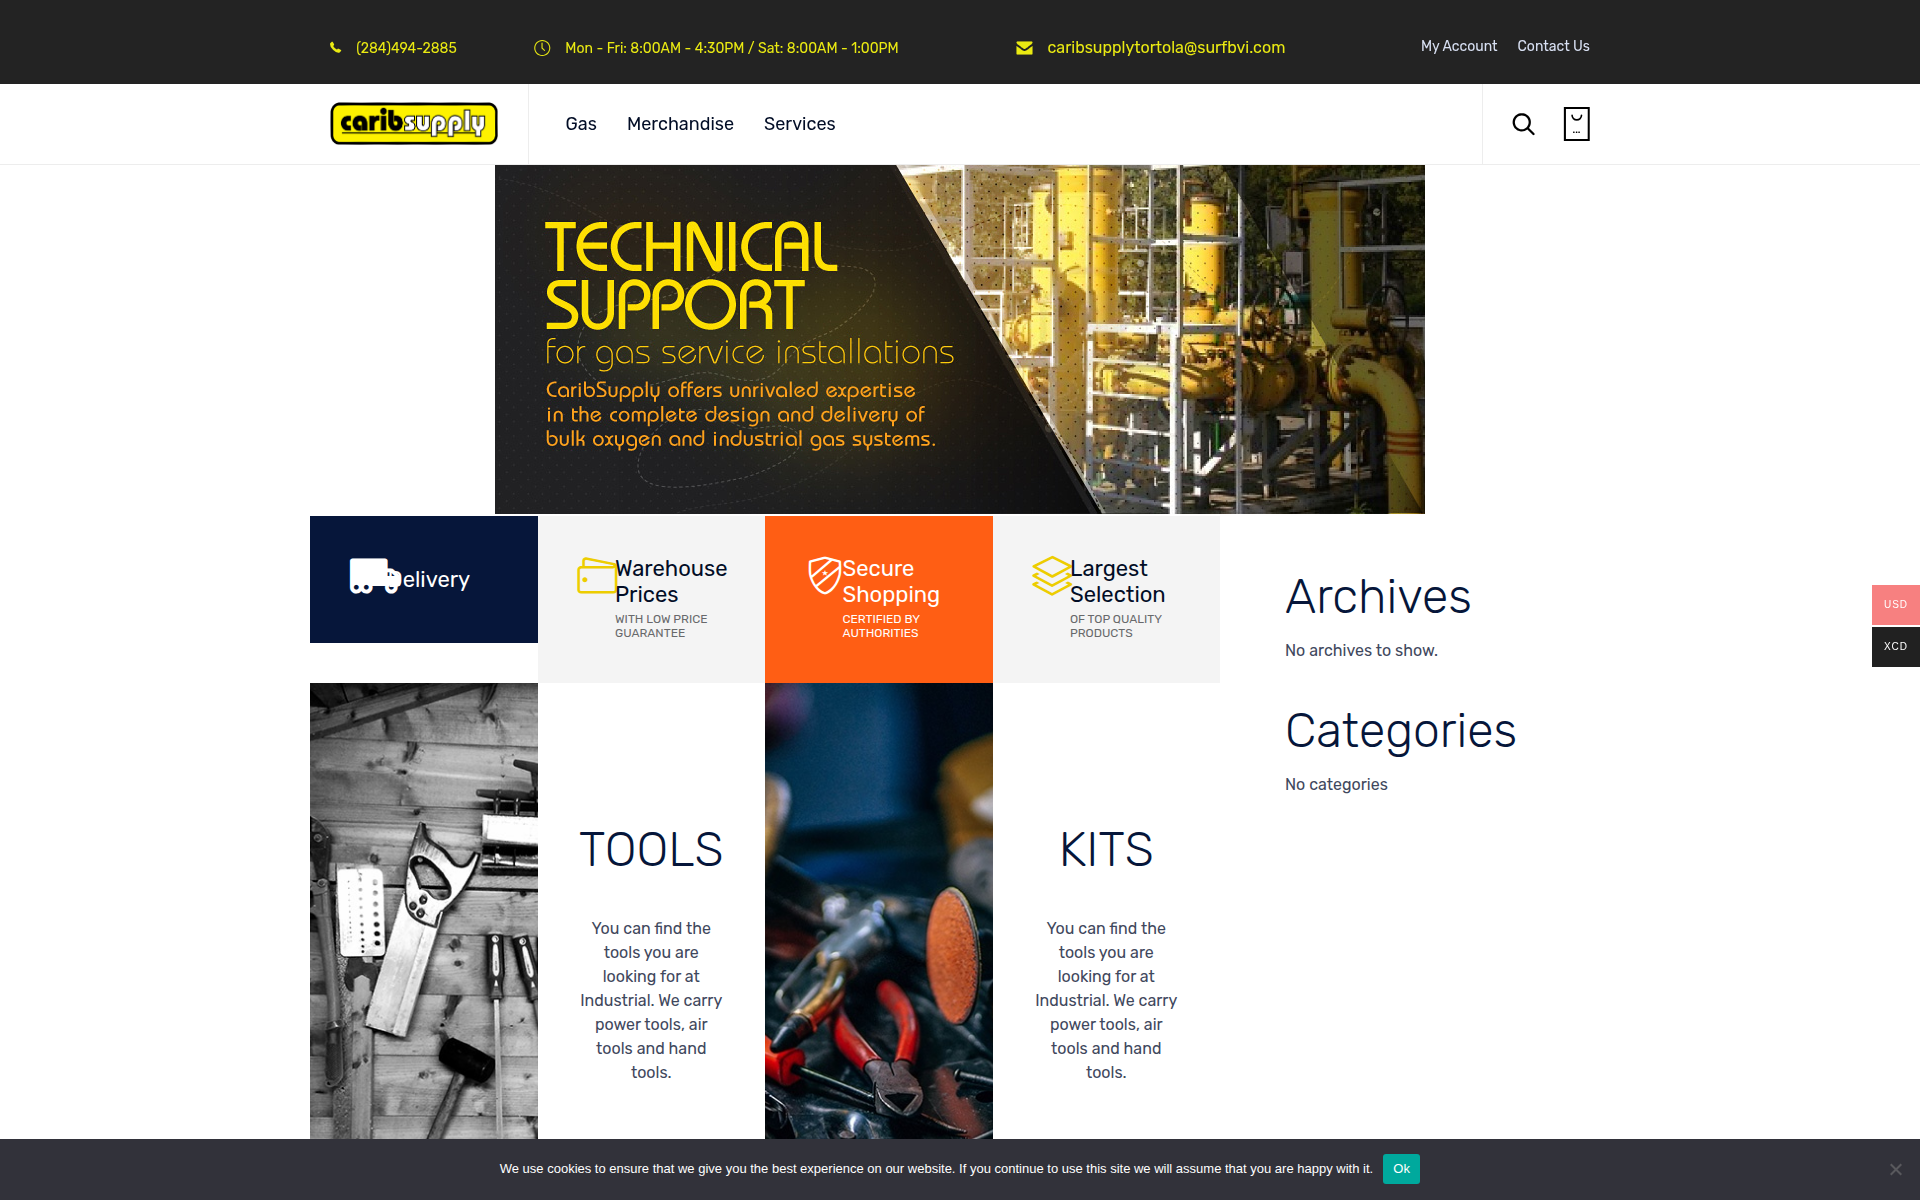Click the CaribSupply logo
Viewport: 1920px width, 1200px height.
414,124
